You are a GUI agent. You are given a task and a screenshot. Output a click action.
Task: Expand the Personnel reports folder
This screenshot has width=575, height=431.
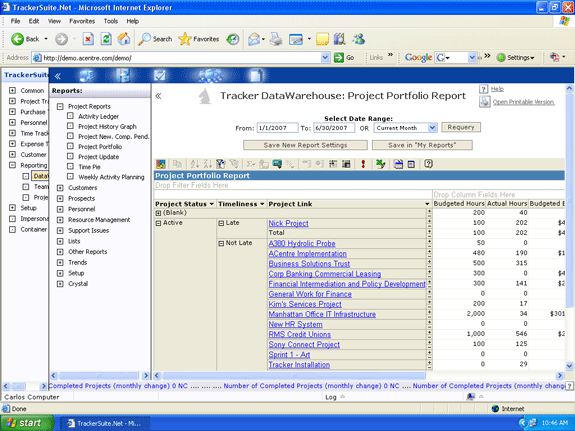60,209
